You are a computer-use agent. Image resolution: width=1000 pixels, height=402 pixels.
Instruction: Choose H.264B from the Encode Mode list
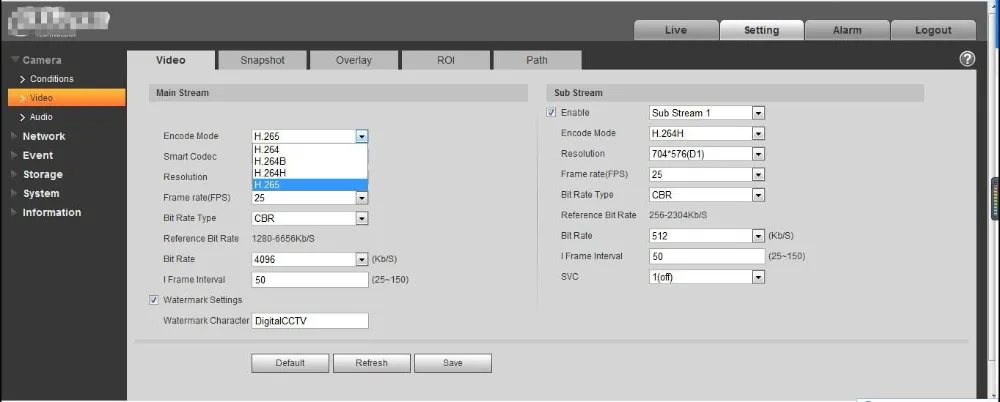tap(310, 161)
